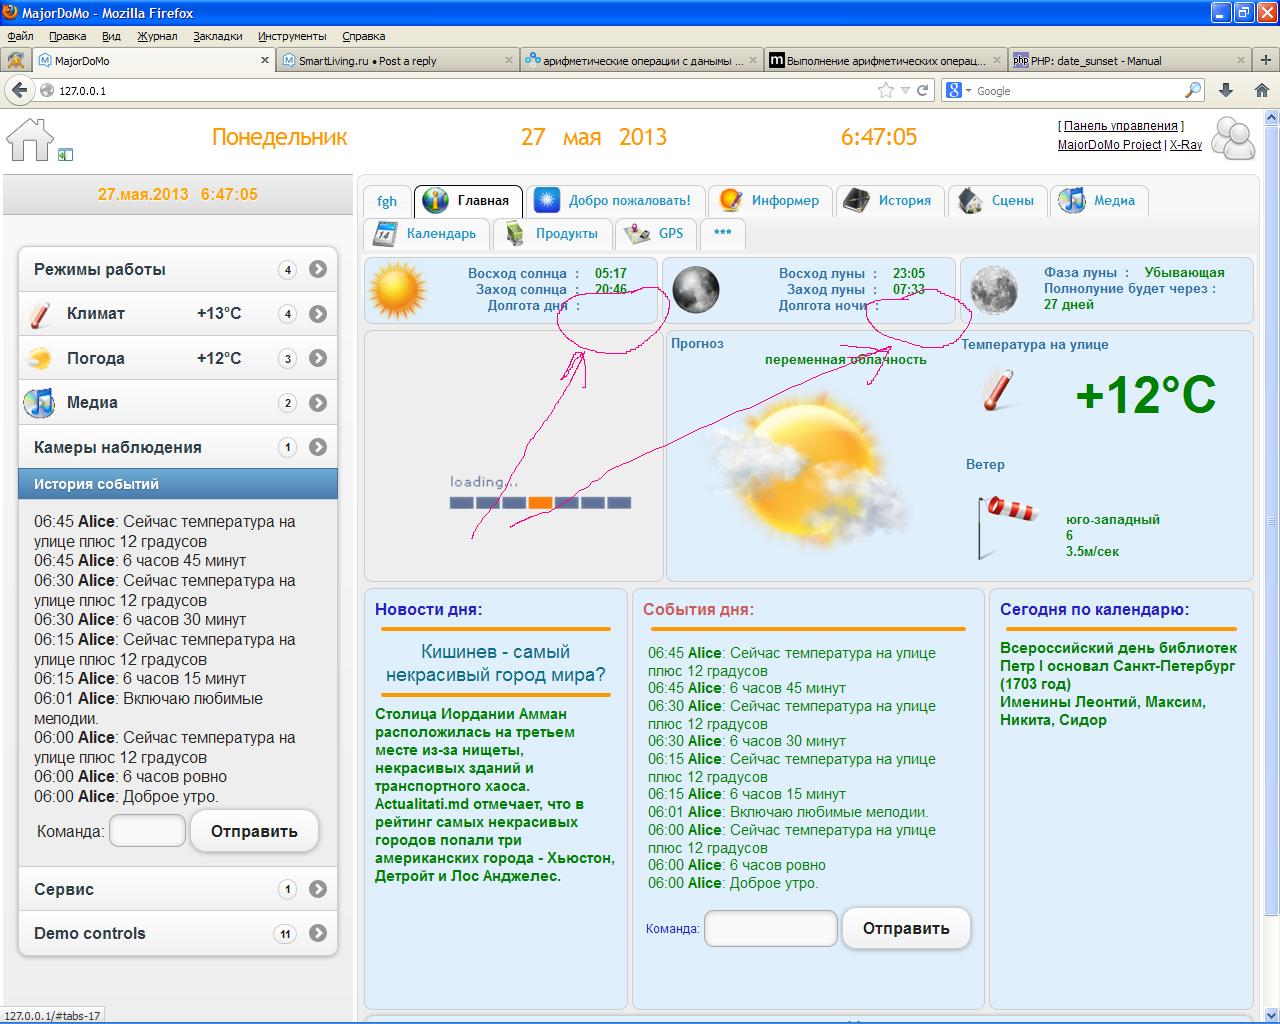Click the home house icon
Viewport: 1280px width, 1024px height.
click(29, 139)
